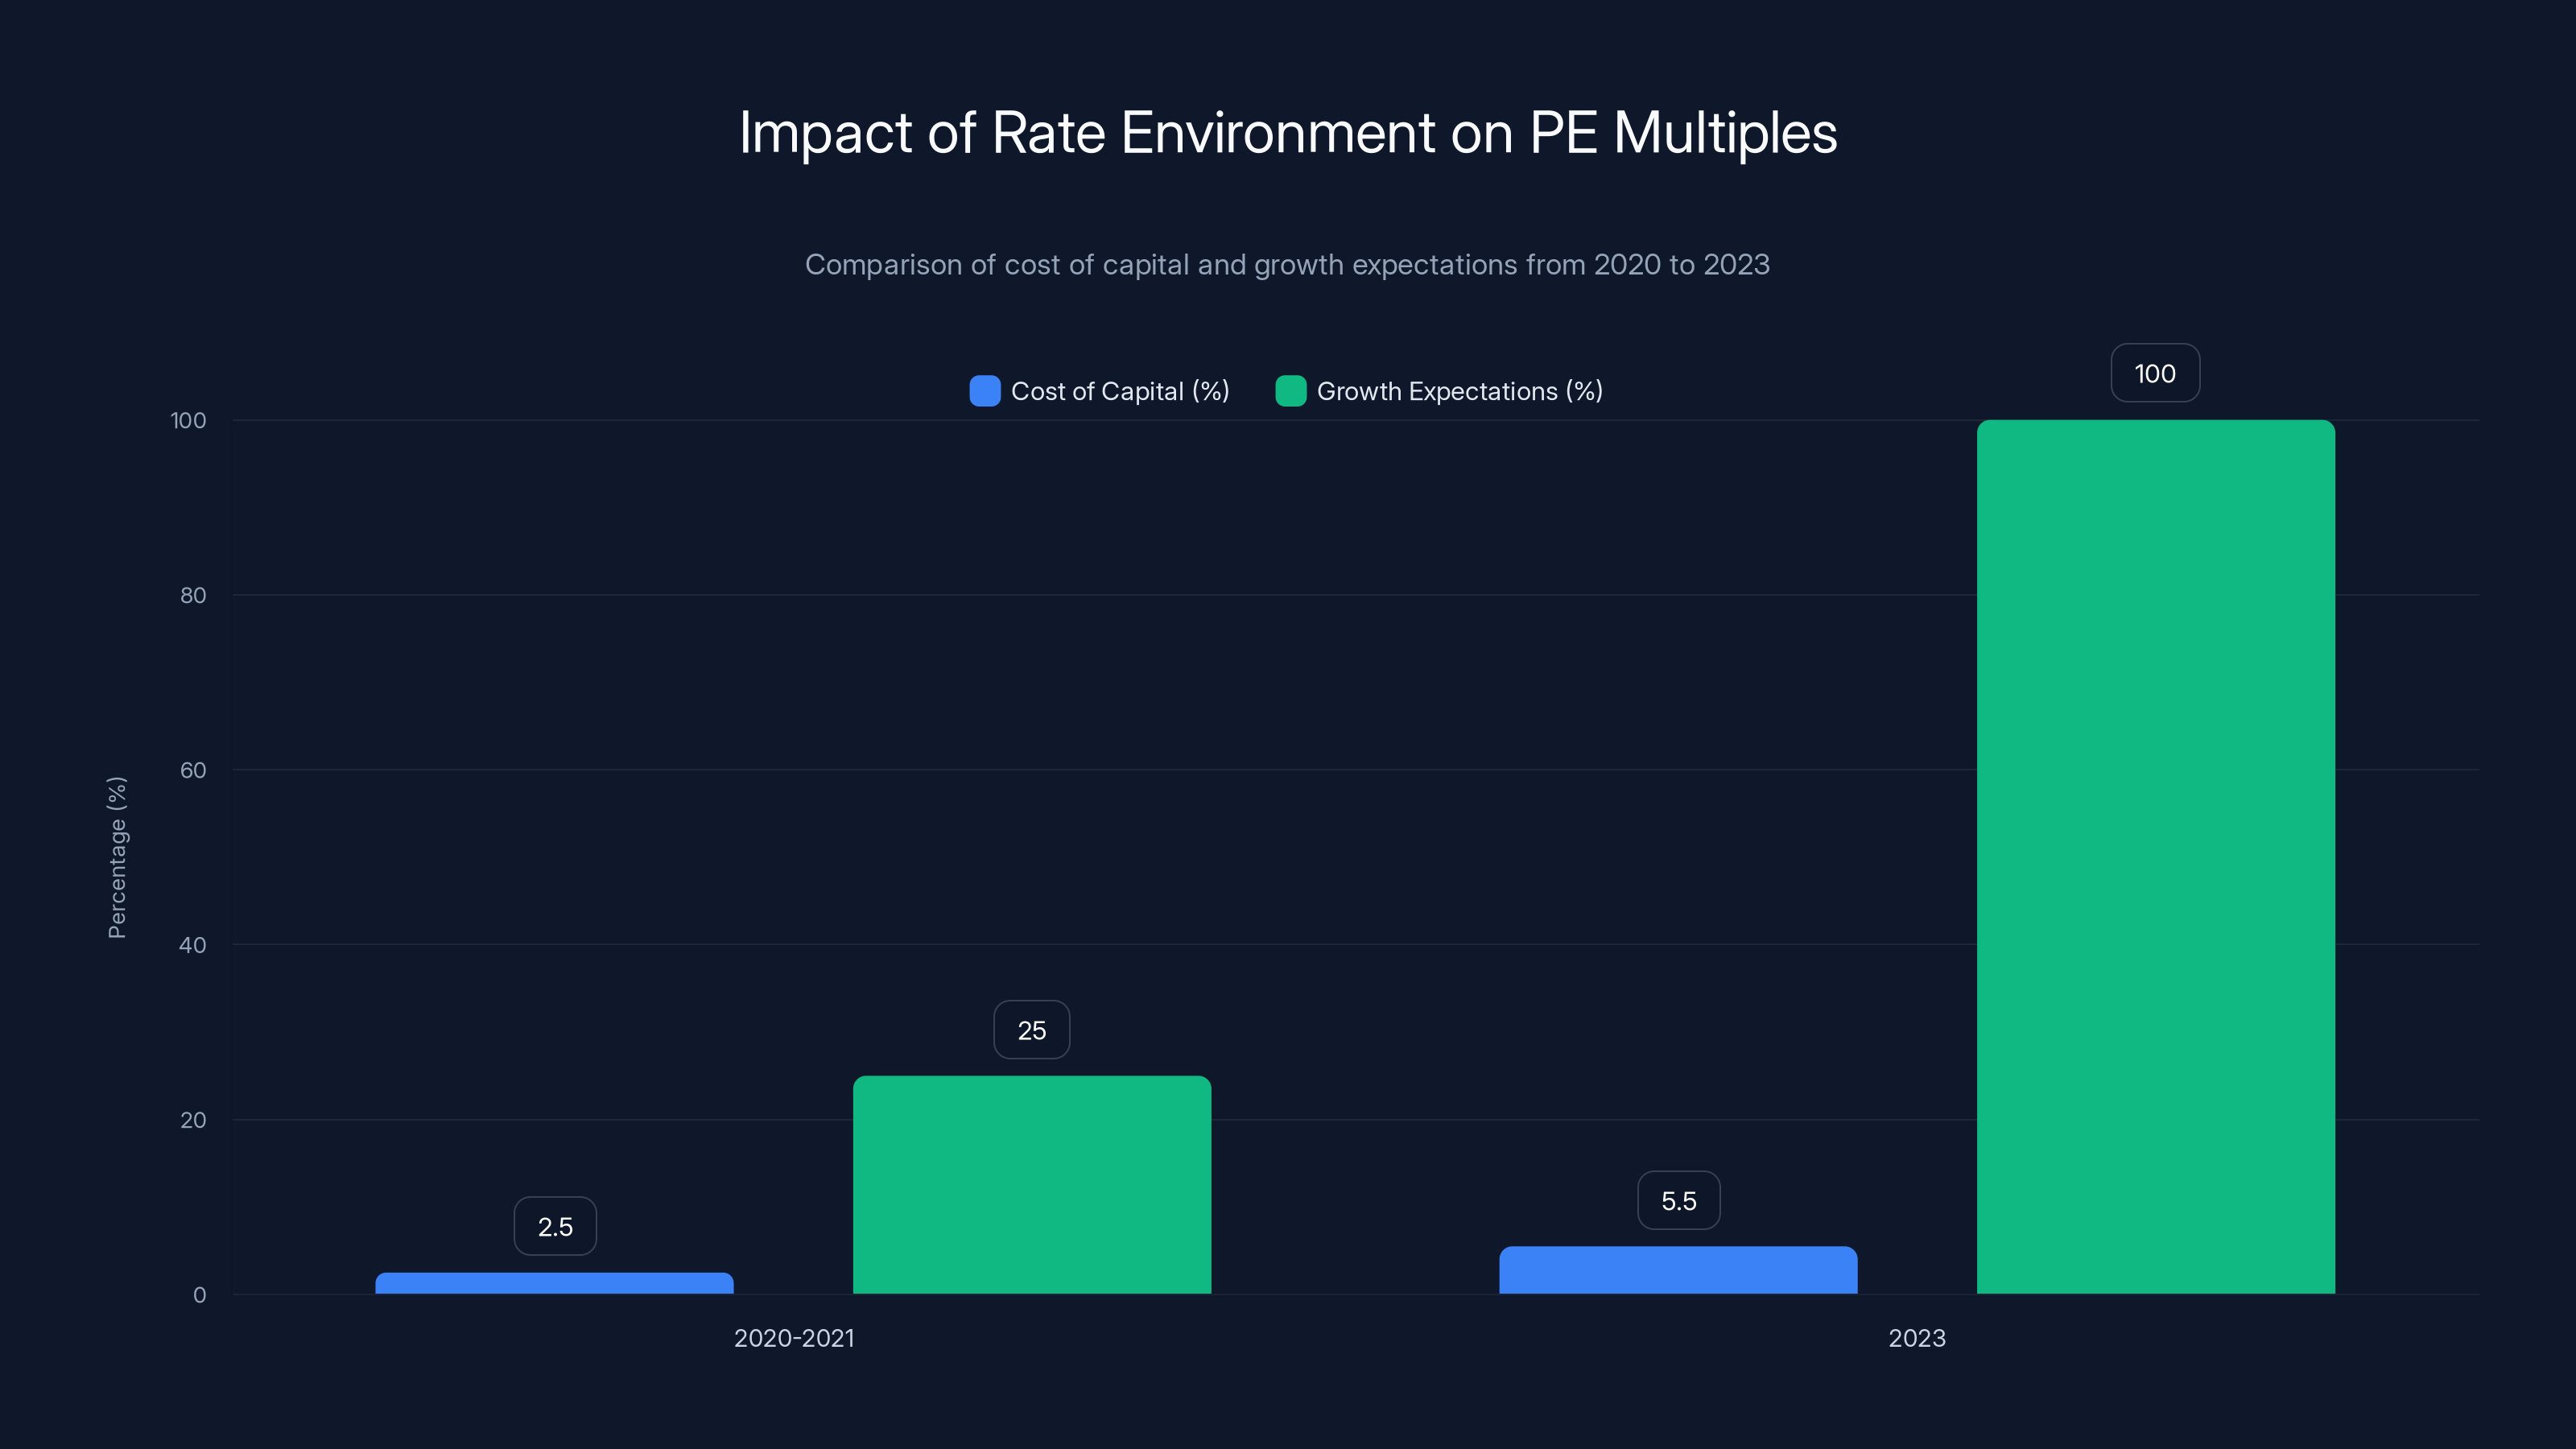Image resolution: width=2576 pixels, height=1449 pixels.
Task: Click the 40 y-axis tick label
Action: tap(193, 945)
